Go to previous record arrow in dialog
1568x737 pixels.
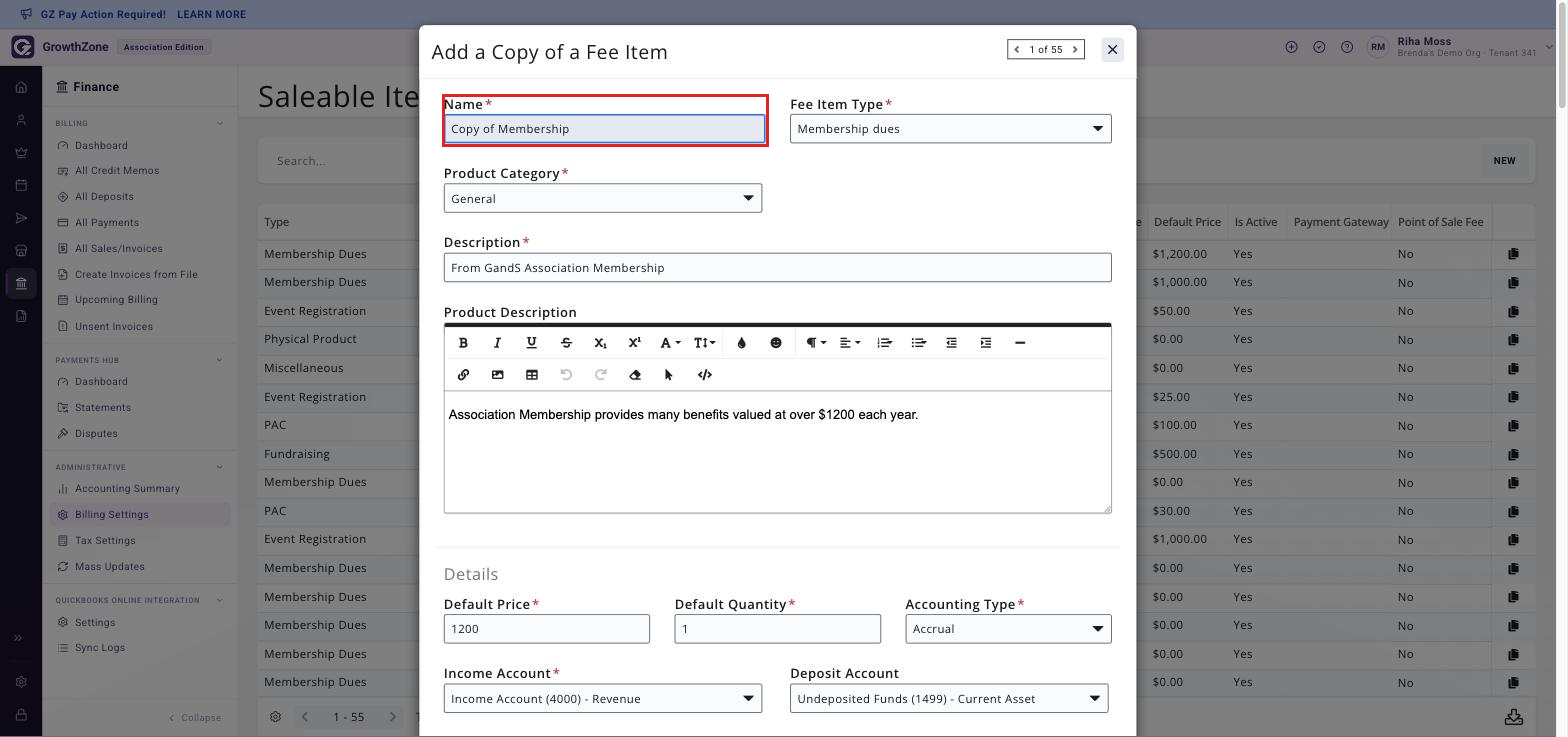1017,49
